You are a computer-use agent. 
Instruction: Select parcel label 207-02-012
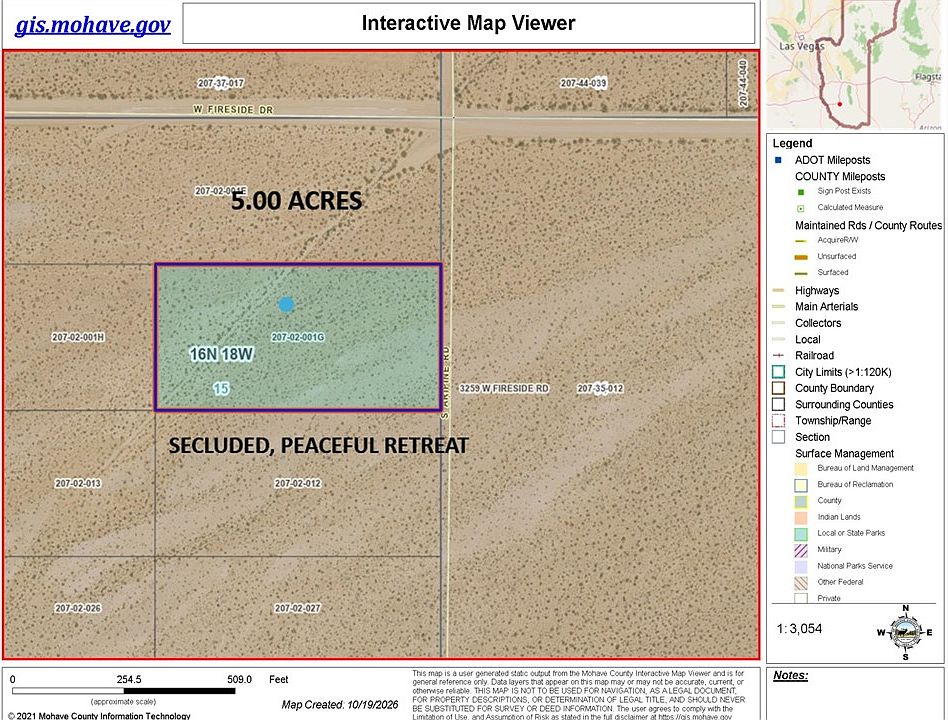[x=297, y=483]
